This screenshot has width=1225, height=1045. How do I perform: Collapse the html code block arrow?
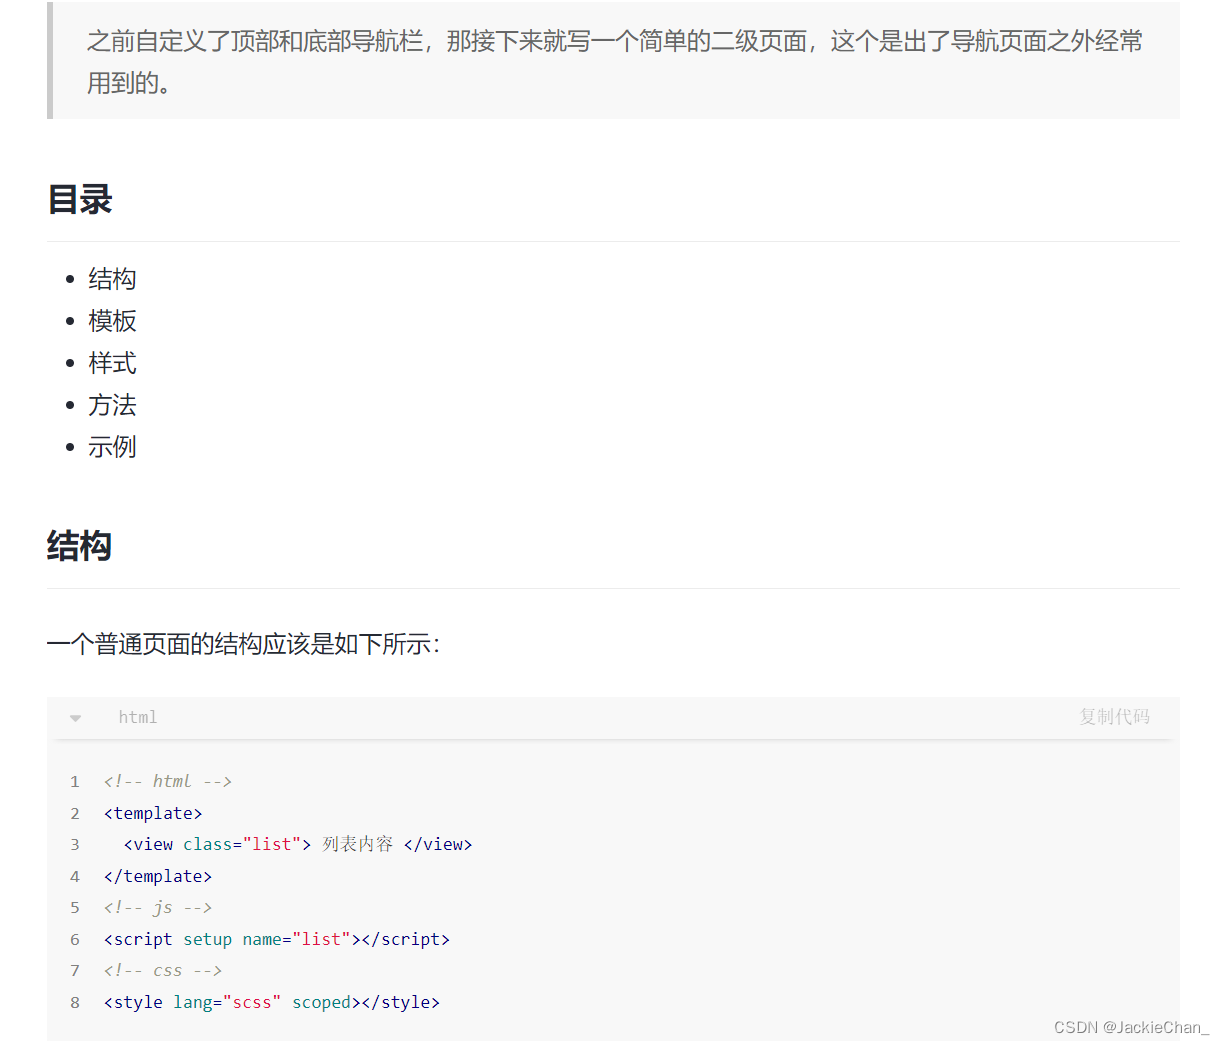tap(75, 718)
